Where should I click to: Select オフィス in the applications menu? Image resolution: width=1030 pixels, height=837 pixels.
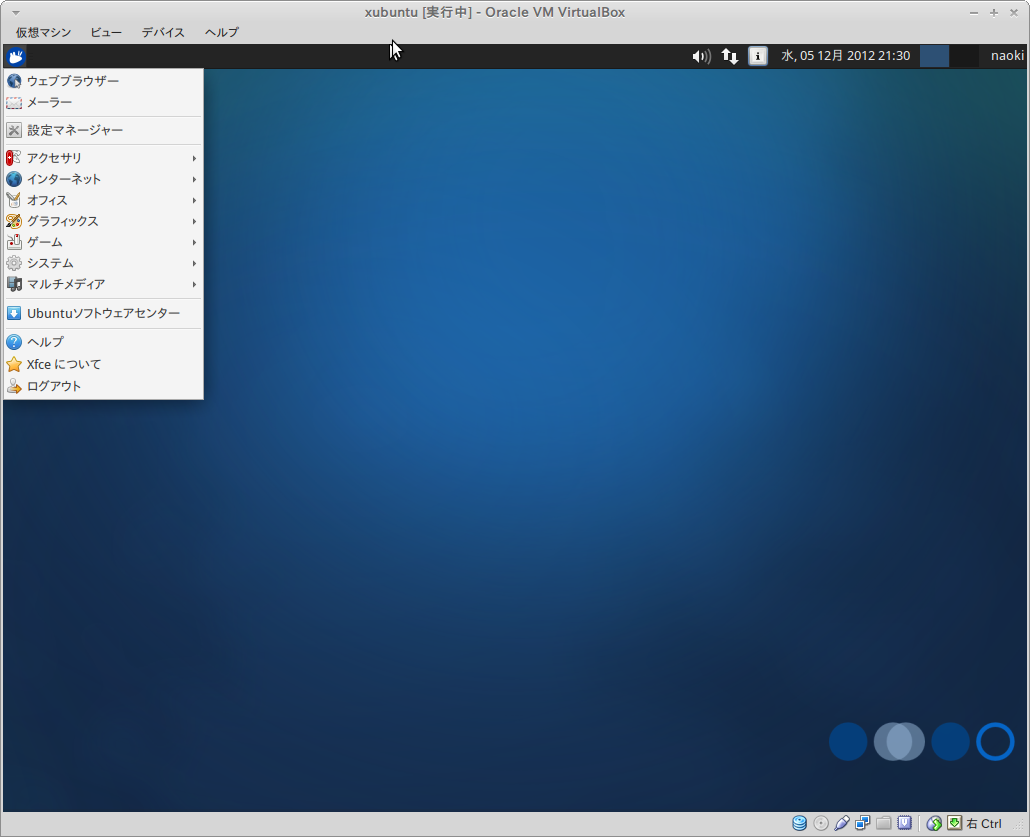[x=103, y=200]
